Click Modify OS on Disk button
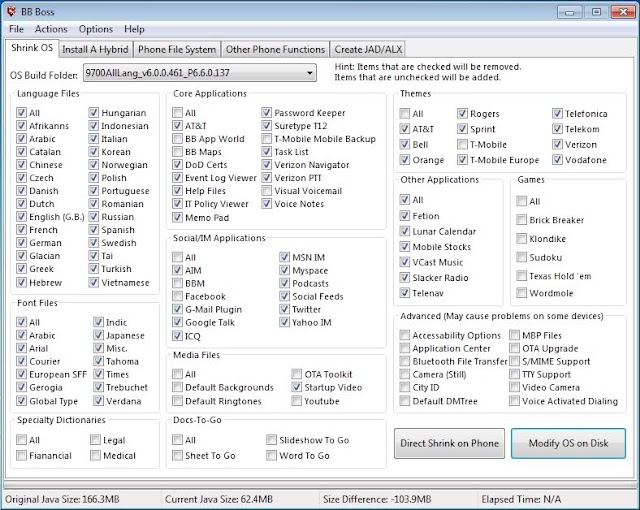The width and height of the screenshot is (640, 510). click(x=568, y=443)
